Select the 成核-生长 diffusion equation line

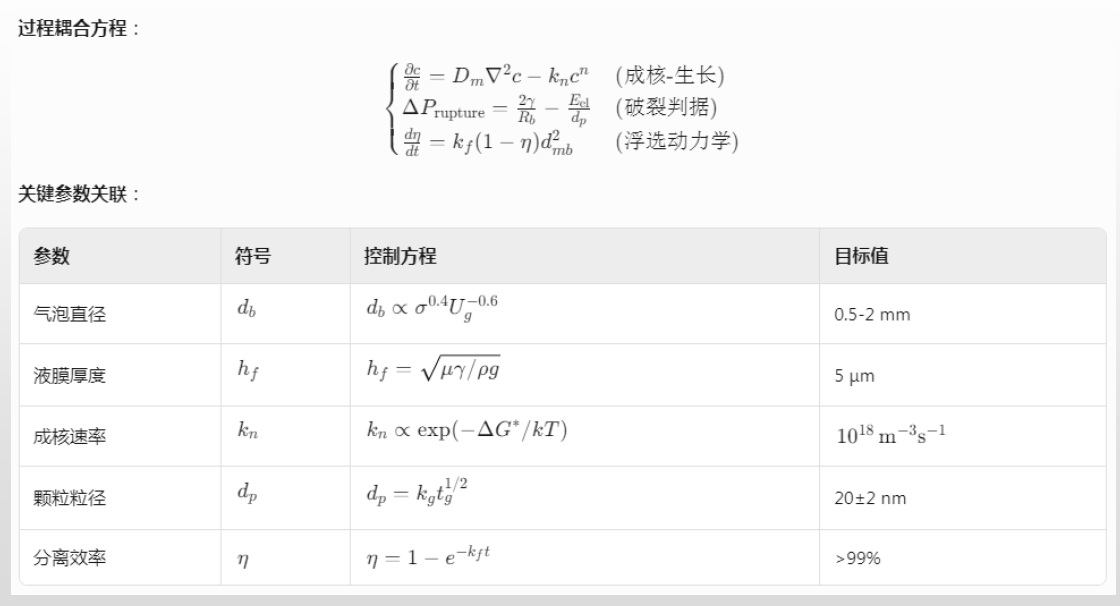point(558,74)
